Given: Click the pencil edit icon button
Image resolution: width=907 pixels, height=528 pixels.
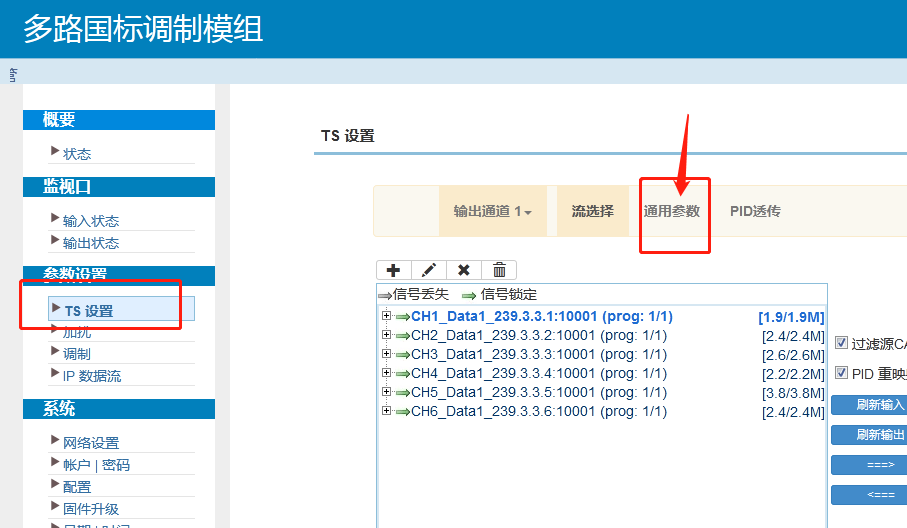Looking at the screenshot, I should pyautogui.click(x=429, y=270).
